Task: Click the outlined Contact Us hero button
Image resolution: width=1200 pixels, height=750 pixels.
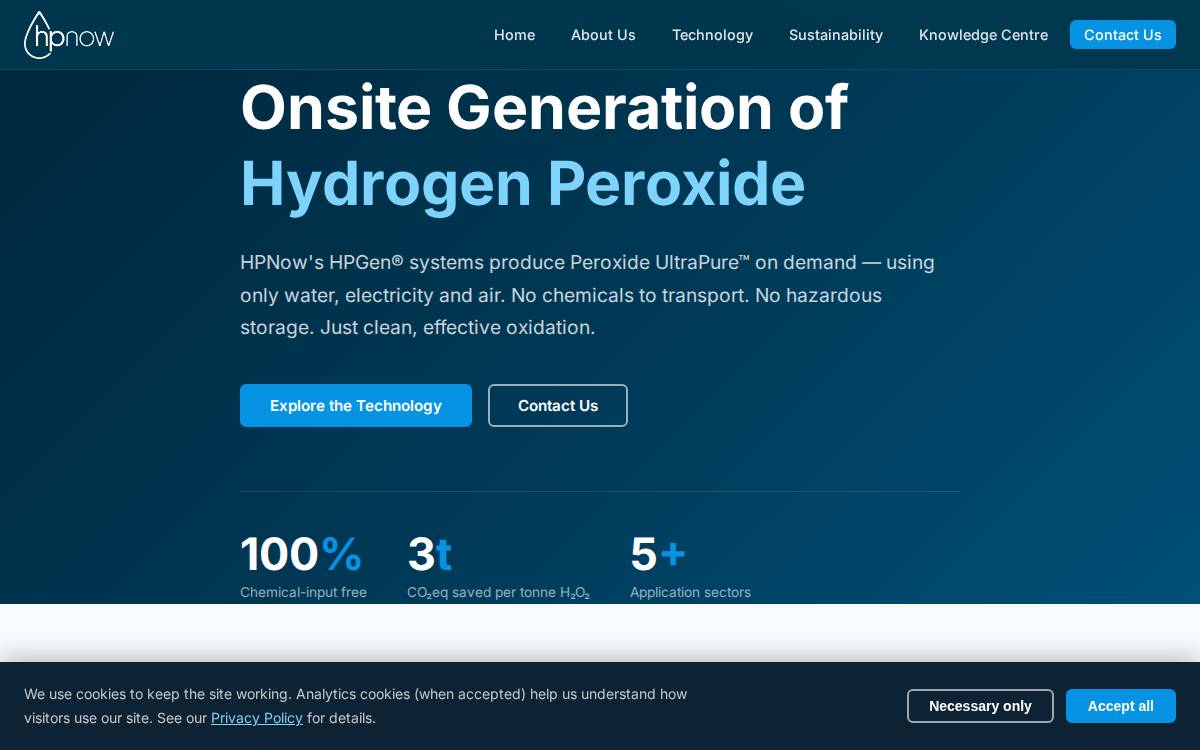Action: coord(558,405)
